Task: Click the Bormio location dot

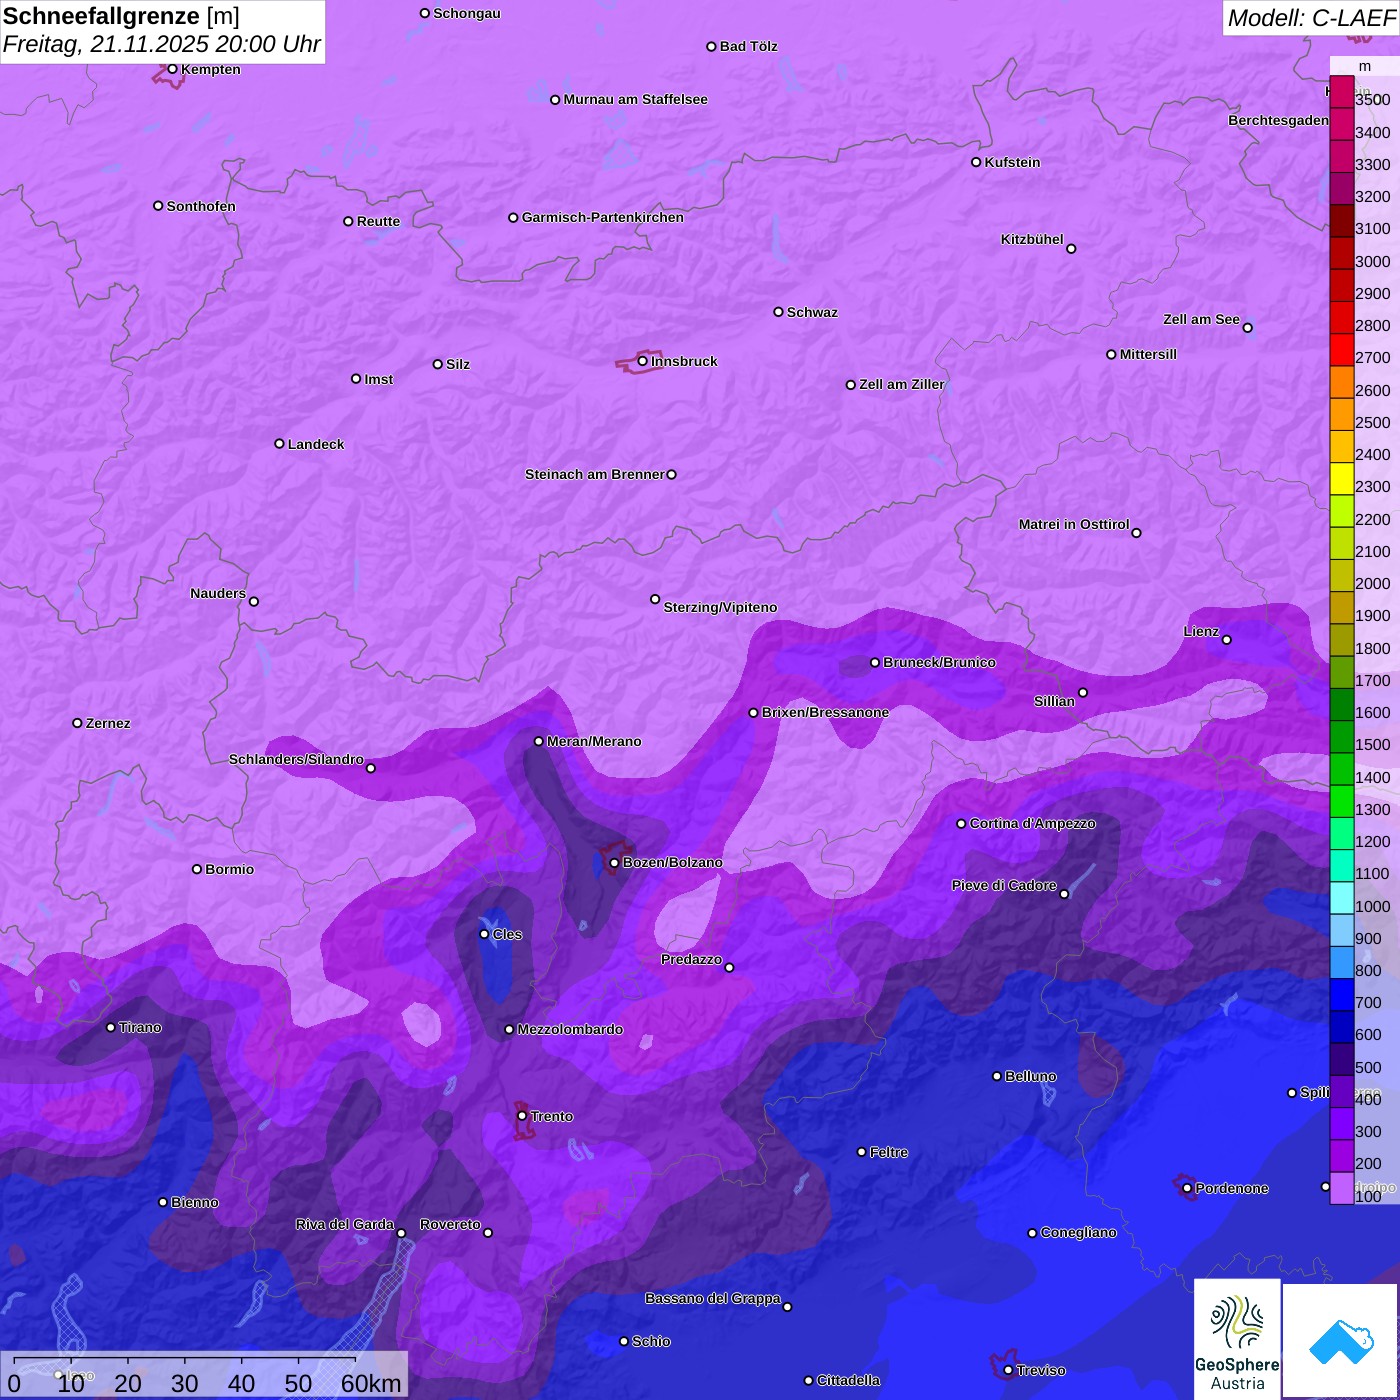Action: 197,869
